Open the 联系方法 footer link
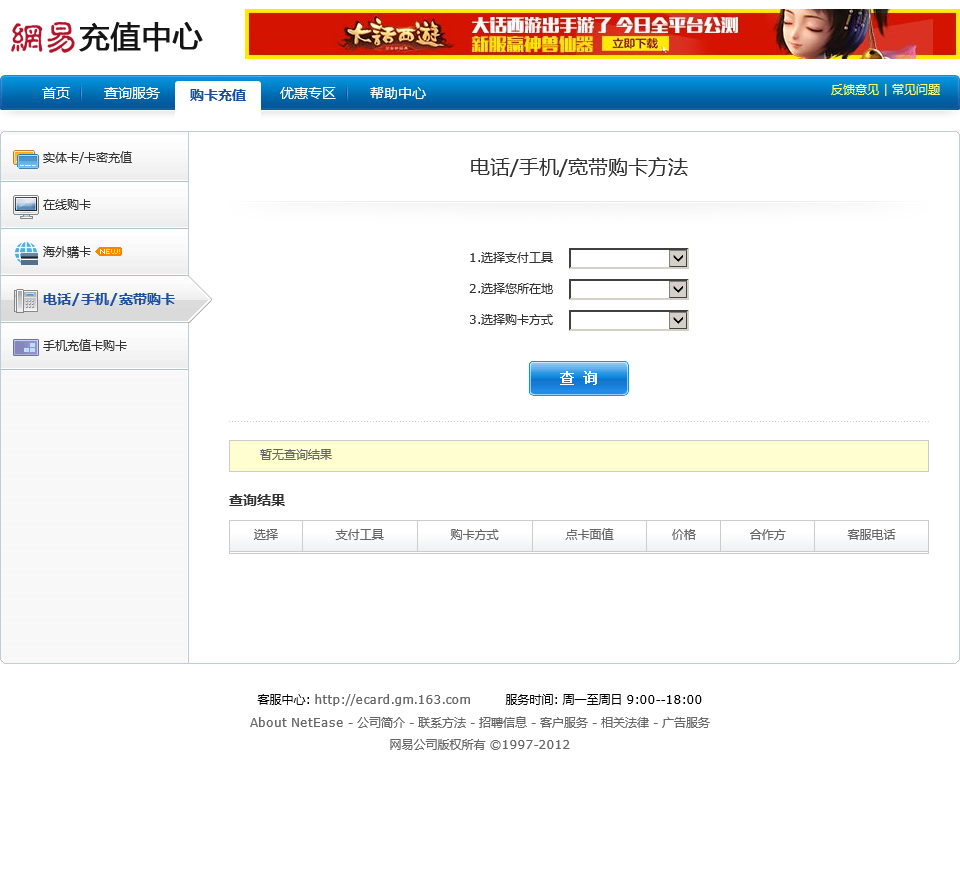Screen dimensions: 960x873 tap(442, 723)
